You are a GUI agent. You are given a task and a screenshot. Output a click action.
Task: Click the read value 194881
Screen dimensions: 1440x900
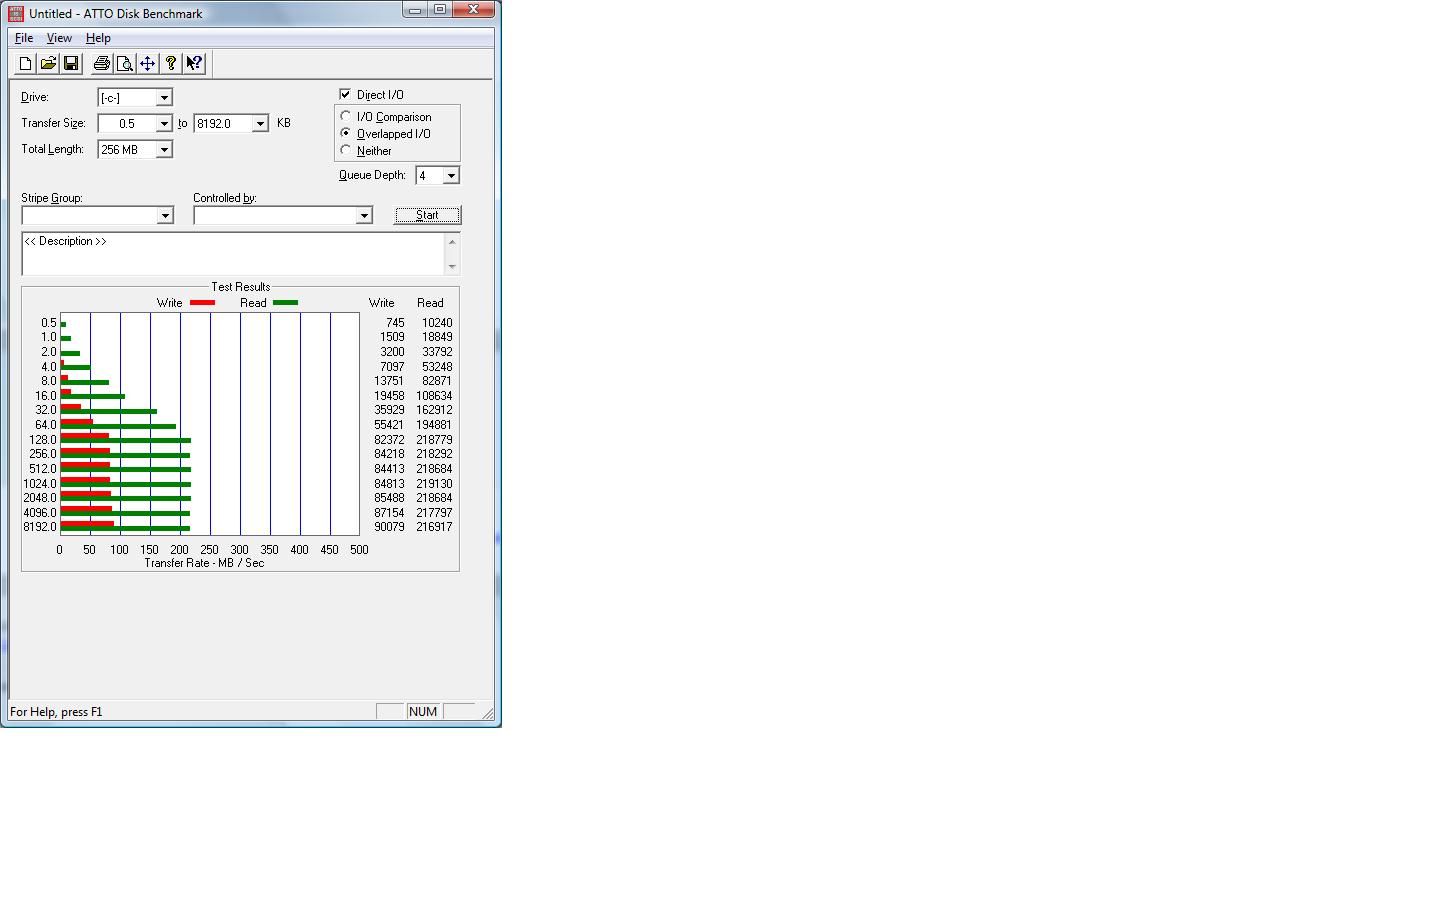tap(434, 425)
